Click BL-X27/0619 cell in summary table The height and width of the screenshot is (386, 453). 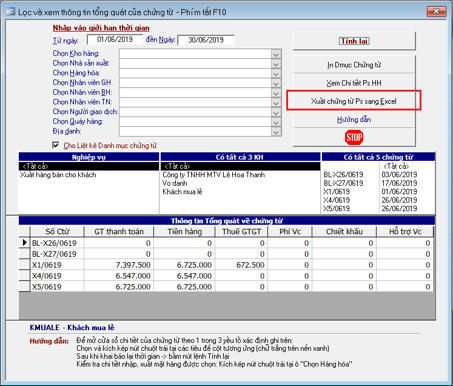tap(57, 254)
